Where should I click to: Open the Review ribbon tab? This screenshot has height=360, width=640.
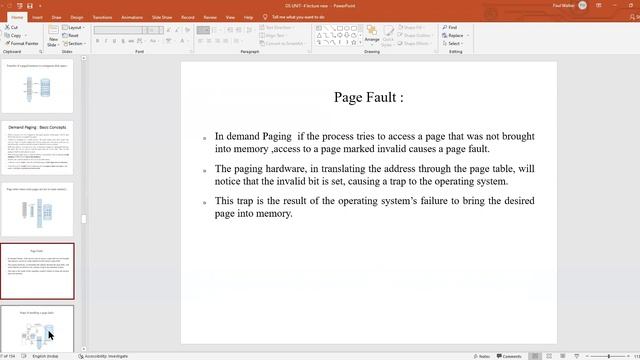(x=210, y=18)
